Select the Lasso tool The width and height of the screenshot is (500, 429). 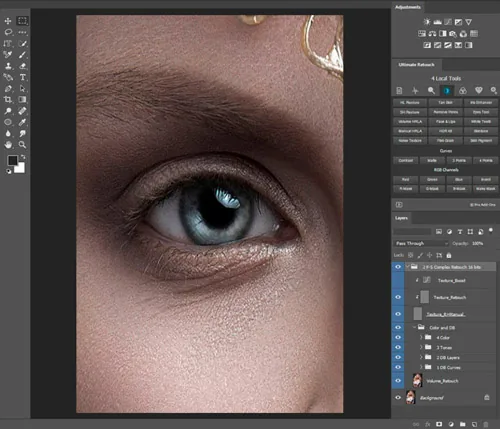click(x=8, y=32)
